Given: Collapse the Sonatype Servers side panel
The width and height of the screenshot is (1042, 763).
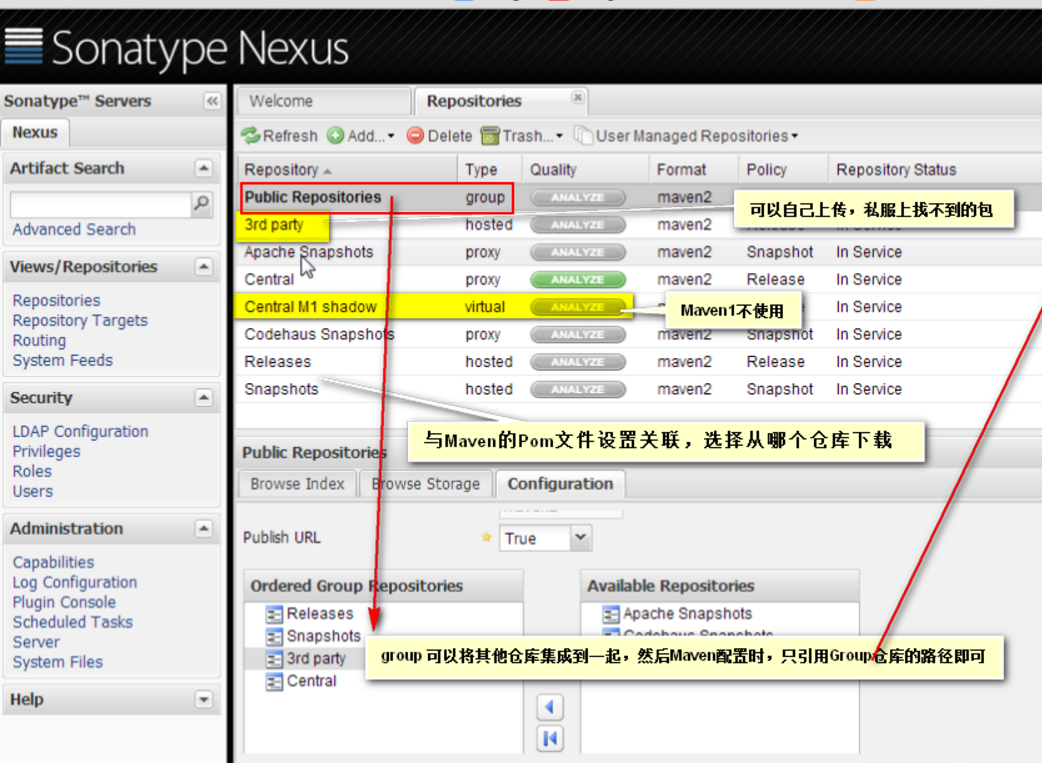Looking at the screenshot, I should 212,101.
